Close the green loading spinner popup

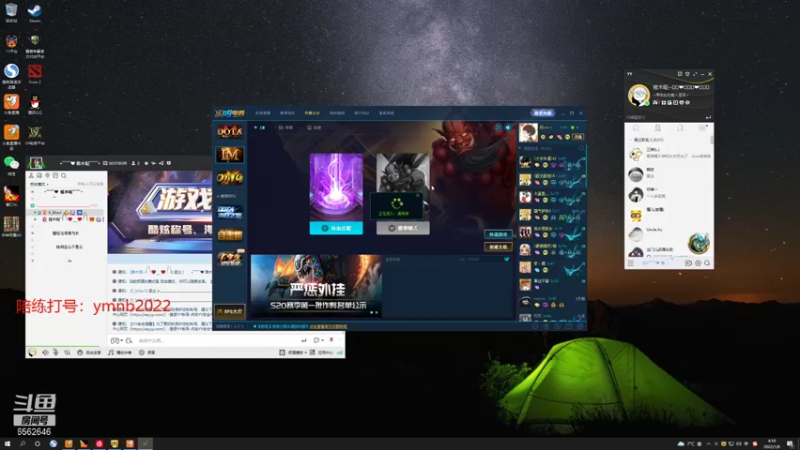[x=418, y=195]
